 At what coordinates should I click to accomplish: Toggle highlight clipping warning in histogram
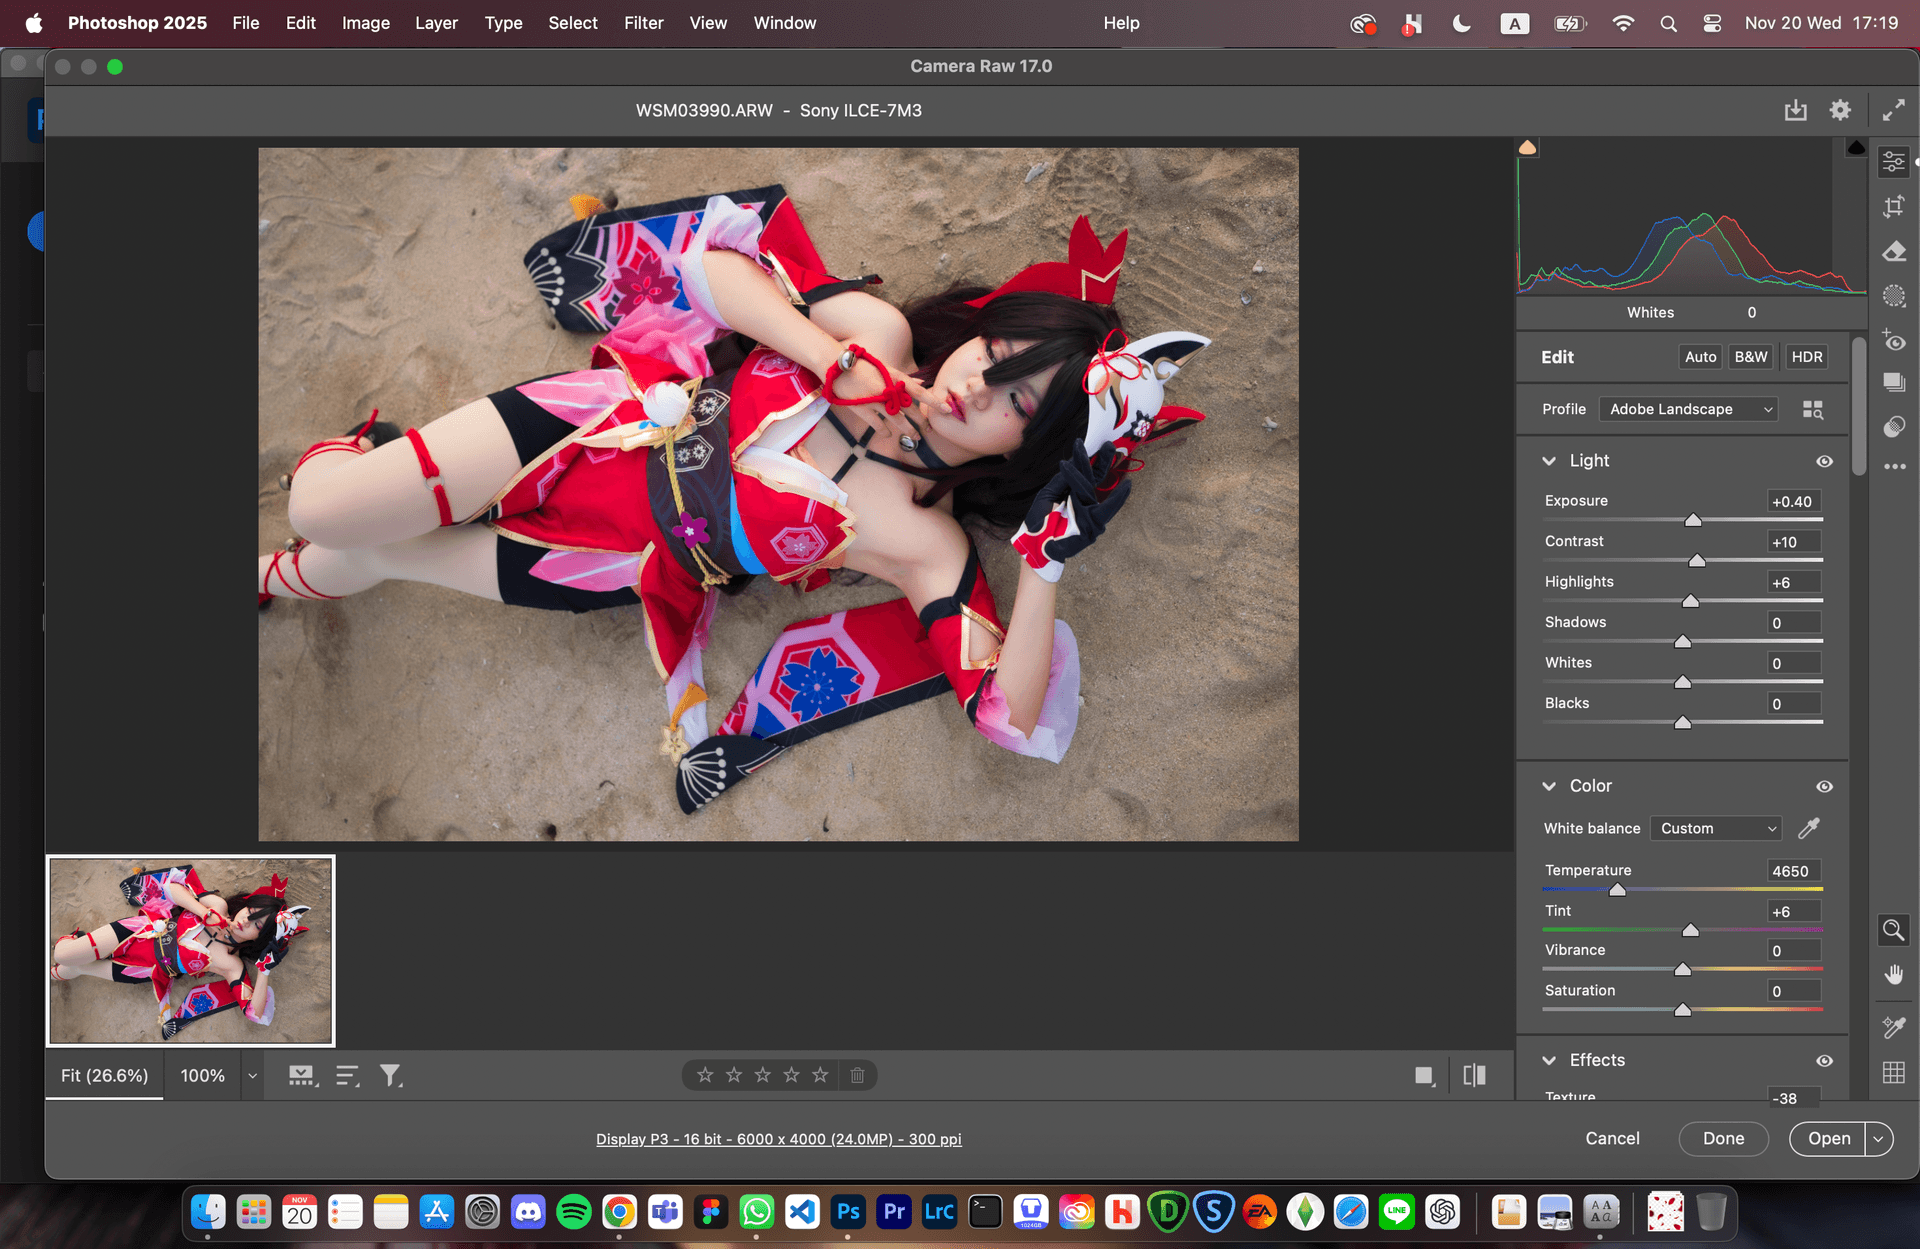[x=1856, y=148]
